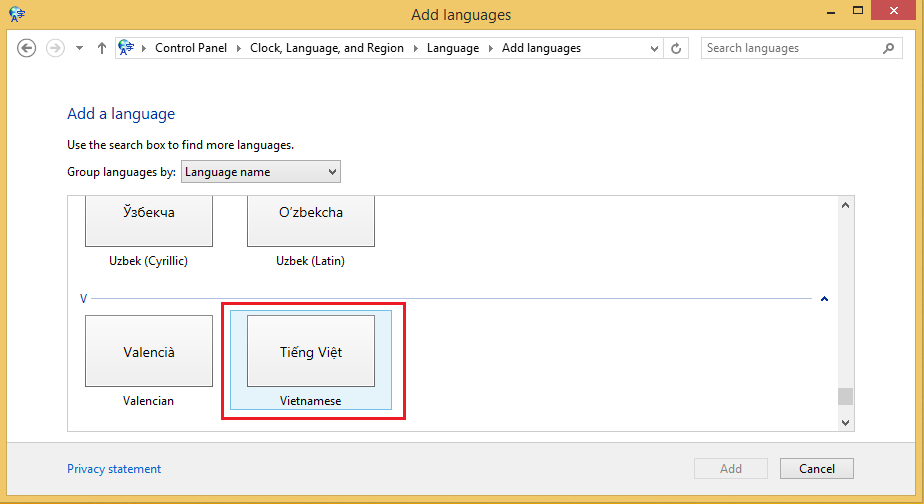Click the Forward navigation arrow
Screen dimensions: 924x504
click(55, 48)
